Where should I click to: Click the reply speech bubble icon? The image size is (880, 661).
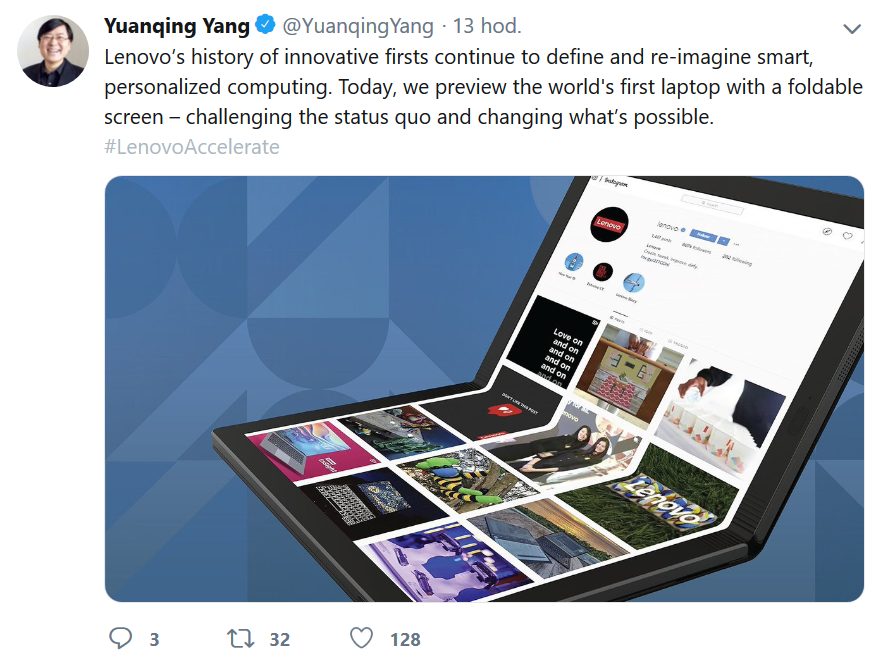[120, 638]
